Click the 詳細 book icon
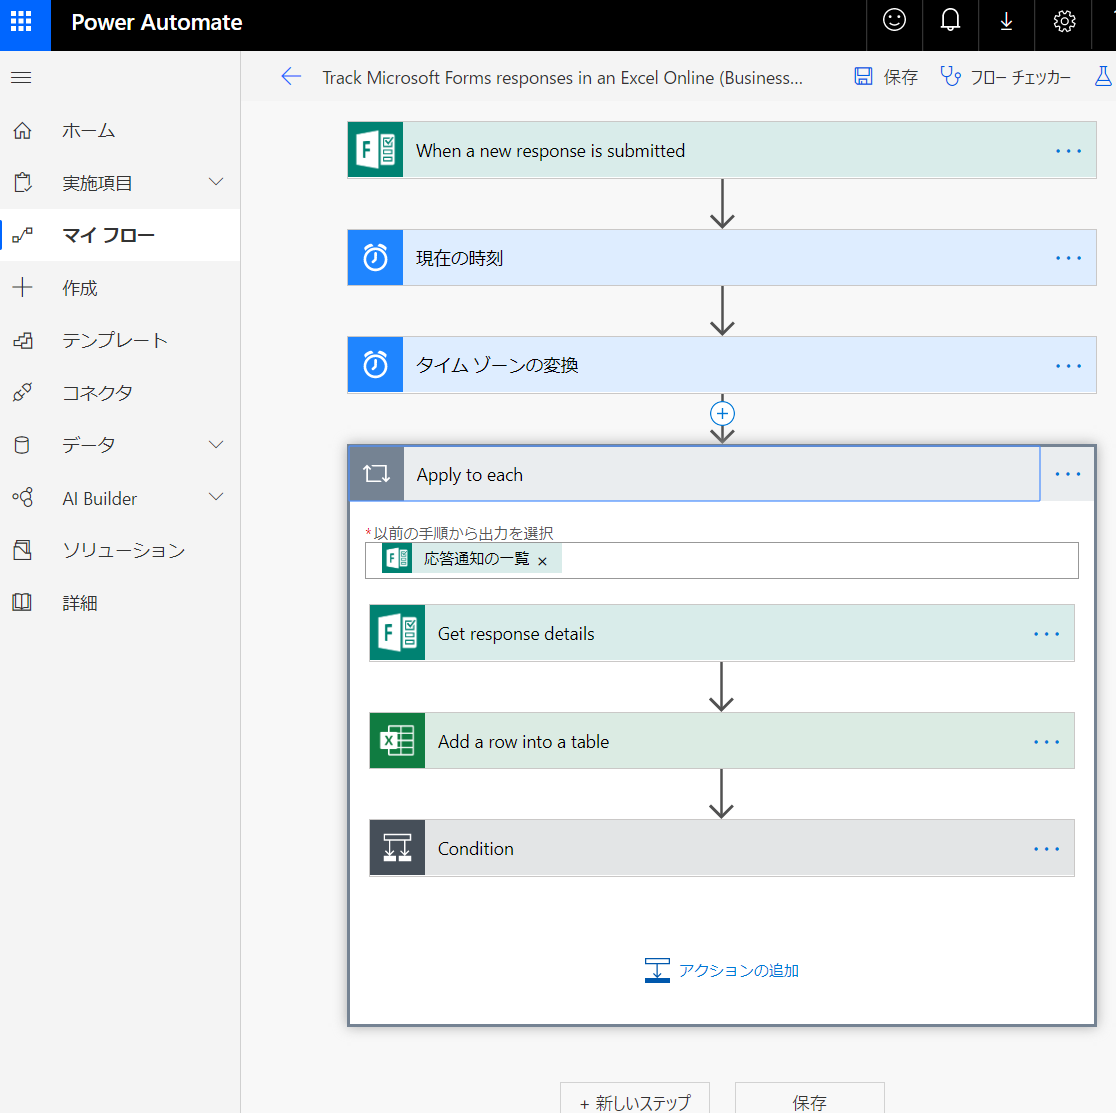The height and width of the screenshot is (1113, 1116). [22, 603]
